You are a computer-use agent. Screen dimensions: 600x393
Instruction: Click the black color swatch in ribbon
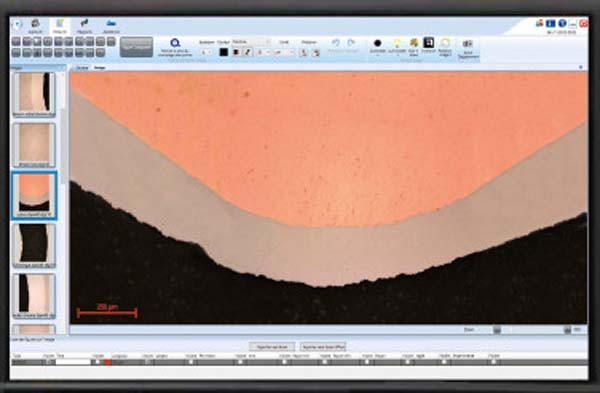(x=224, y=52)
